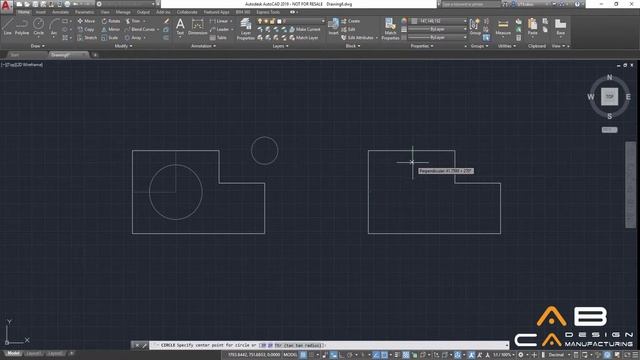Open the Annotate ribbon tab
The height and width of the screenshot is (360, 640).
[60, 12]
